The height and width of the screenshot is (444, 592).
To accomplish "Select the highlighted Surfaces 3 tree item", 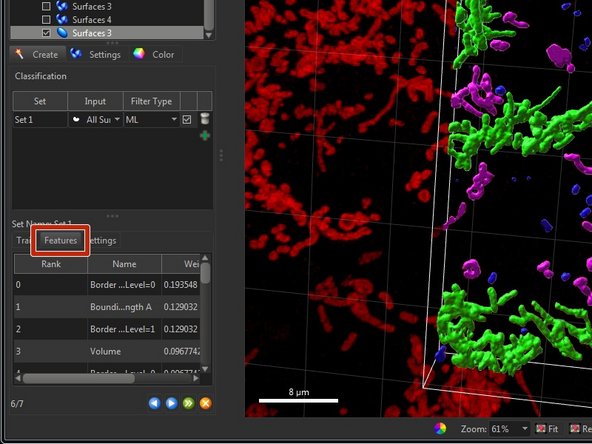I will pyautogui.click(x=107, y=33).
